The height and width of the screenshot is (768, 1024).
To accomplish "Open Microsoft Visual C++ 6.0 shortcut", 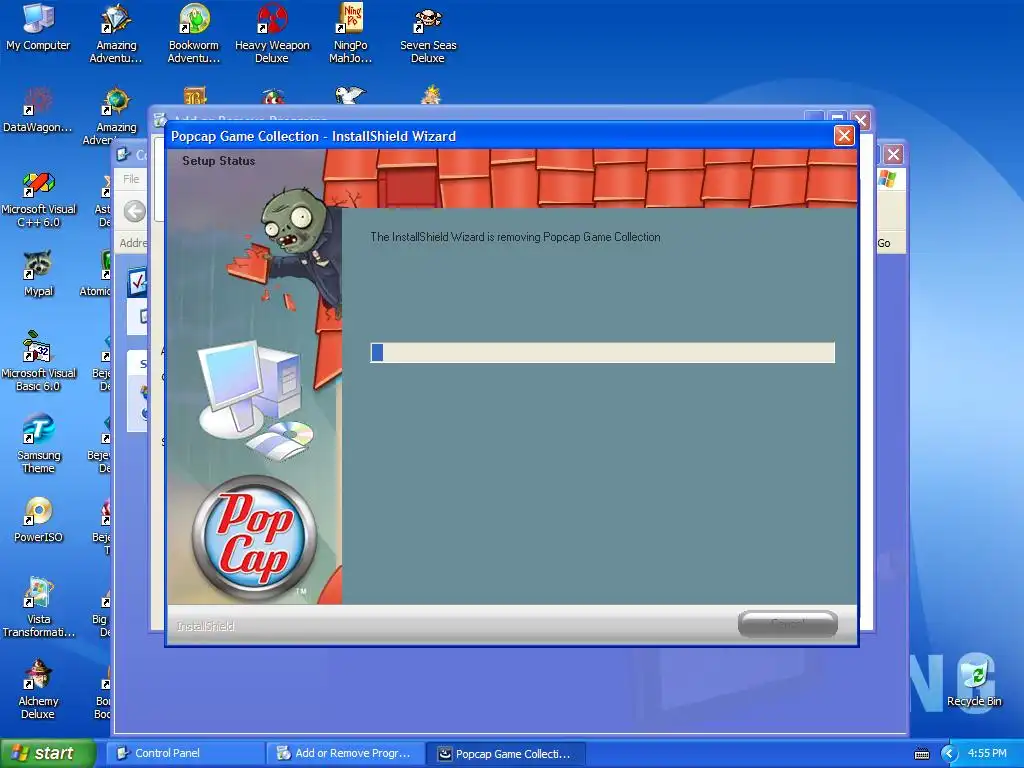I will click(38, 200).
